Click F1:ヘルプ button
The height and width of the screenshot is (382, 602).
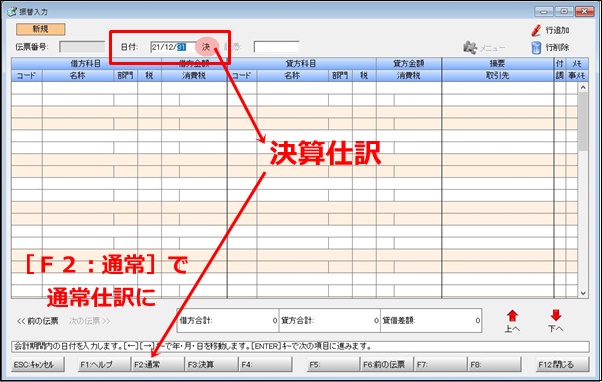tap(104, 364)
